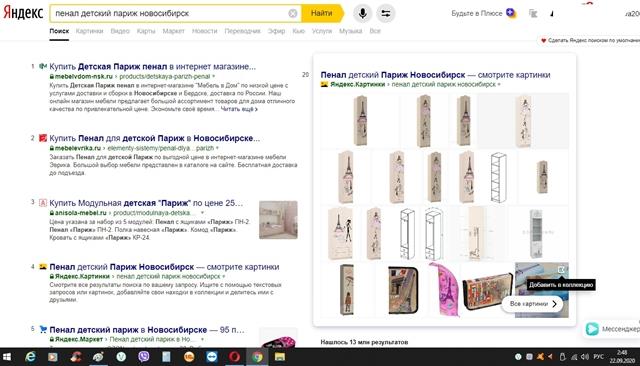This screenshot has height=366, width=640.
Task: Open Viber from the taskbar
Action: 143,357
